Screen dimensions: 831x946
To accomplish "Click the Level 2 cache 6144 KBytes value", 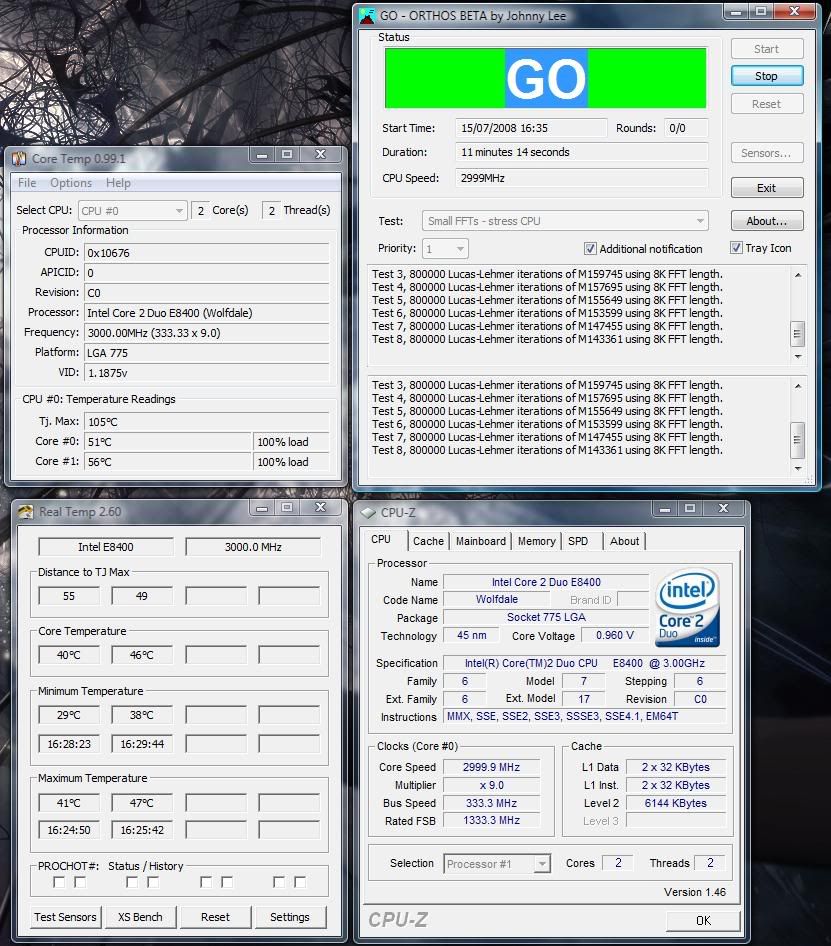I will coord(675,803).
